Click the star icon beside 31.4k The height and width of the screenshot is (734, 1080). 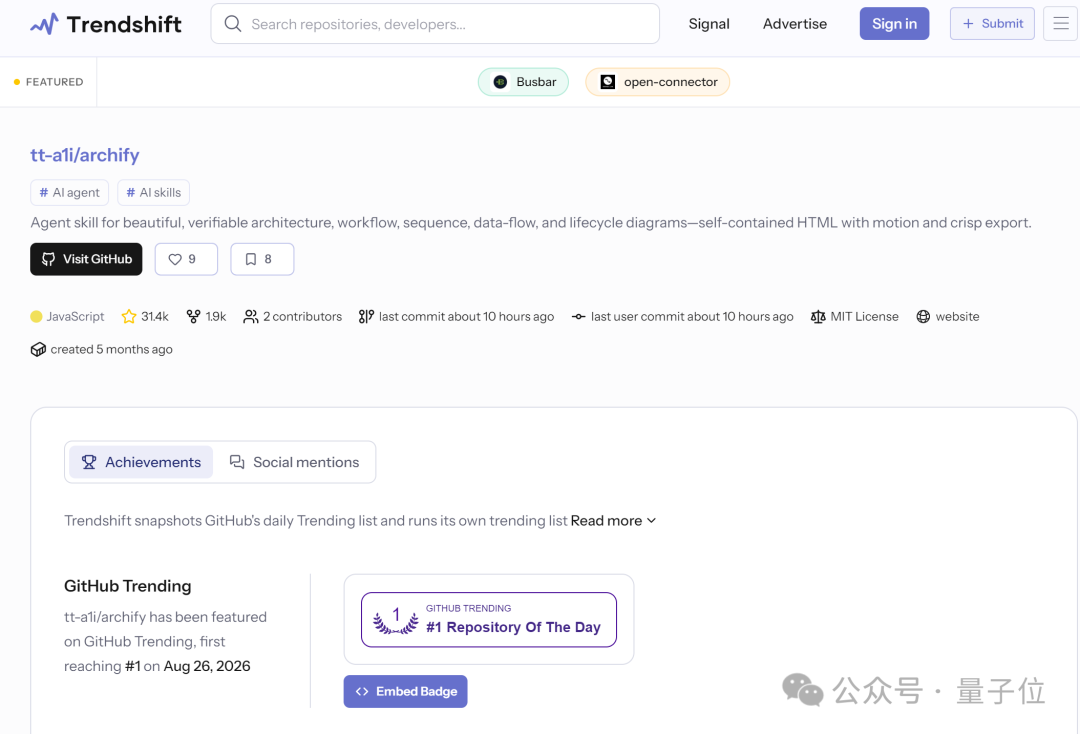[129, 317]
